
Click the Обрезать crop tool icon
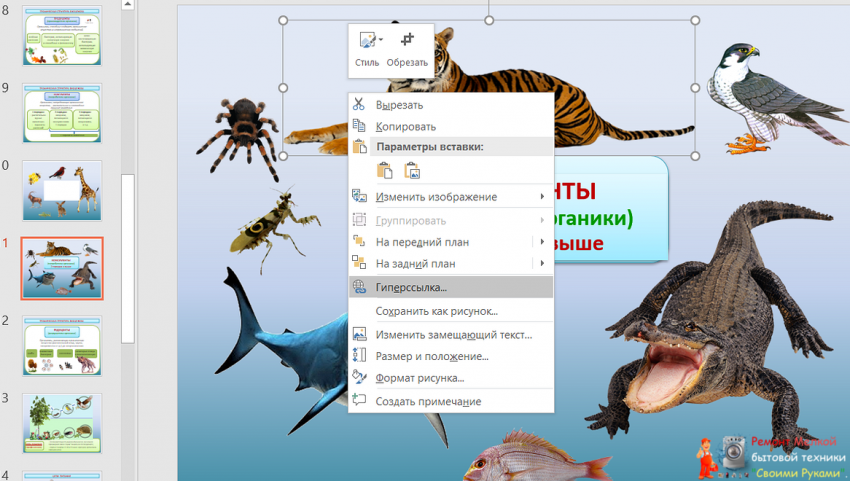click(407, 41)
